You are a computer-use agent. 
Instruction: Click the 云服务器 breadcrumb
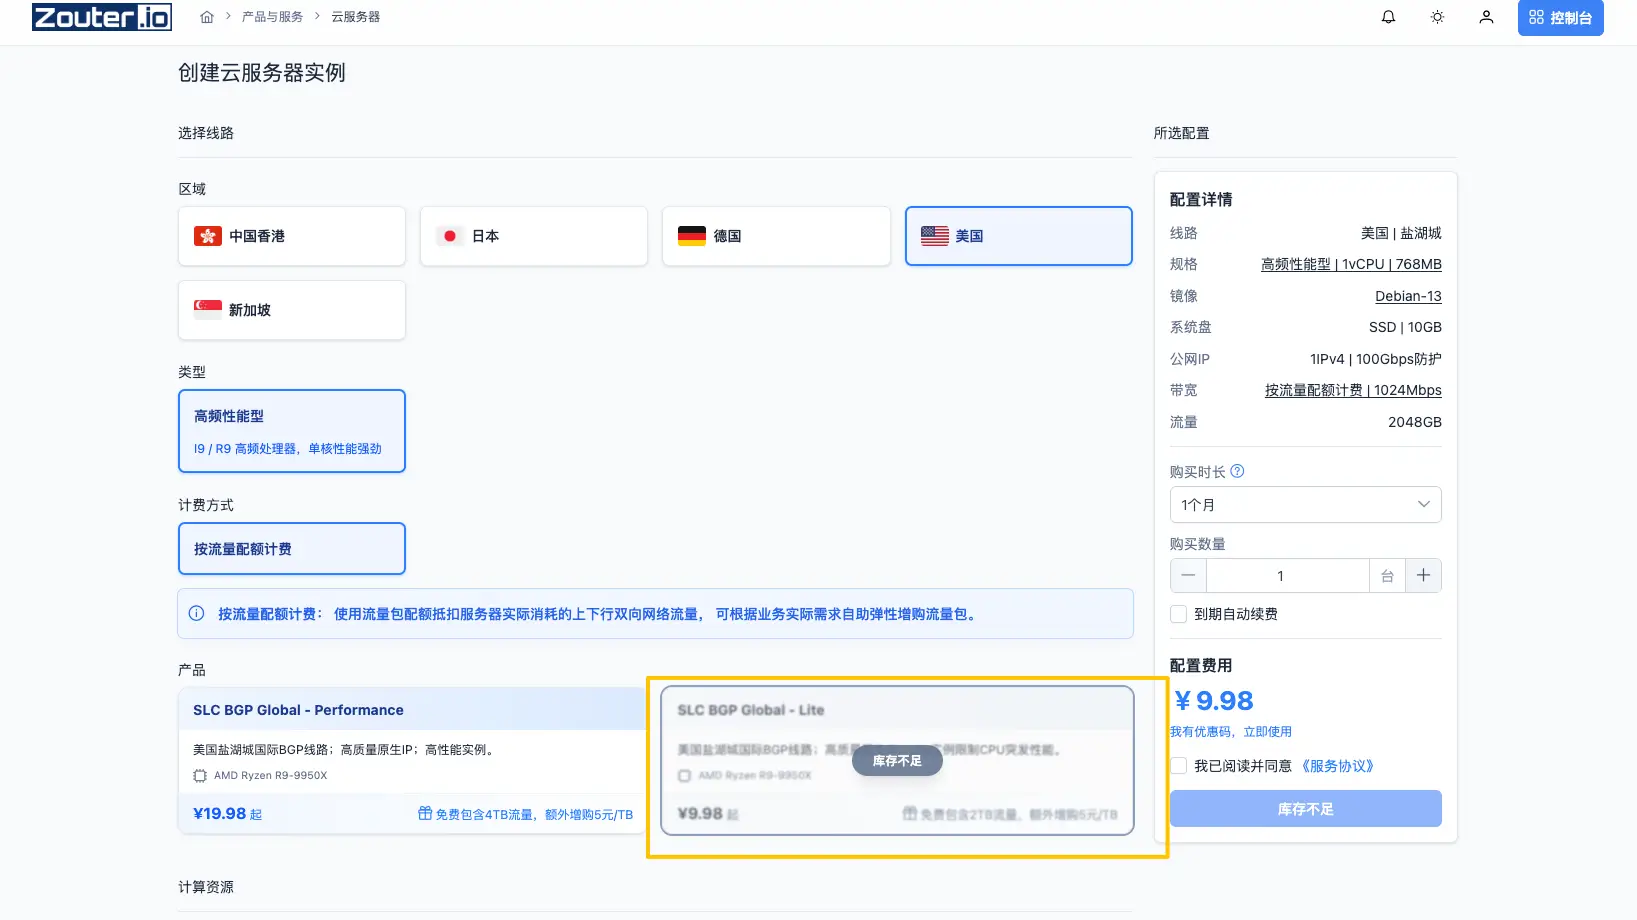click(355, 17)
